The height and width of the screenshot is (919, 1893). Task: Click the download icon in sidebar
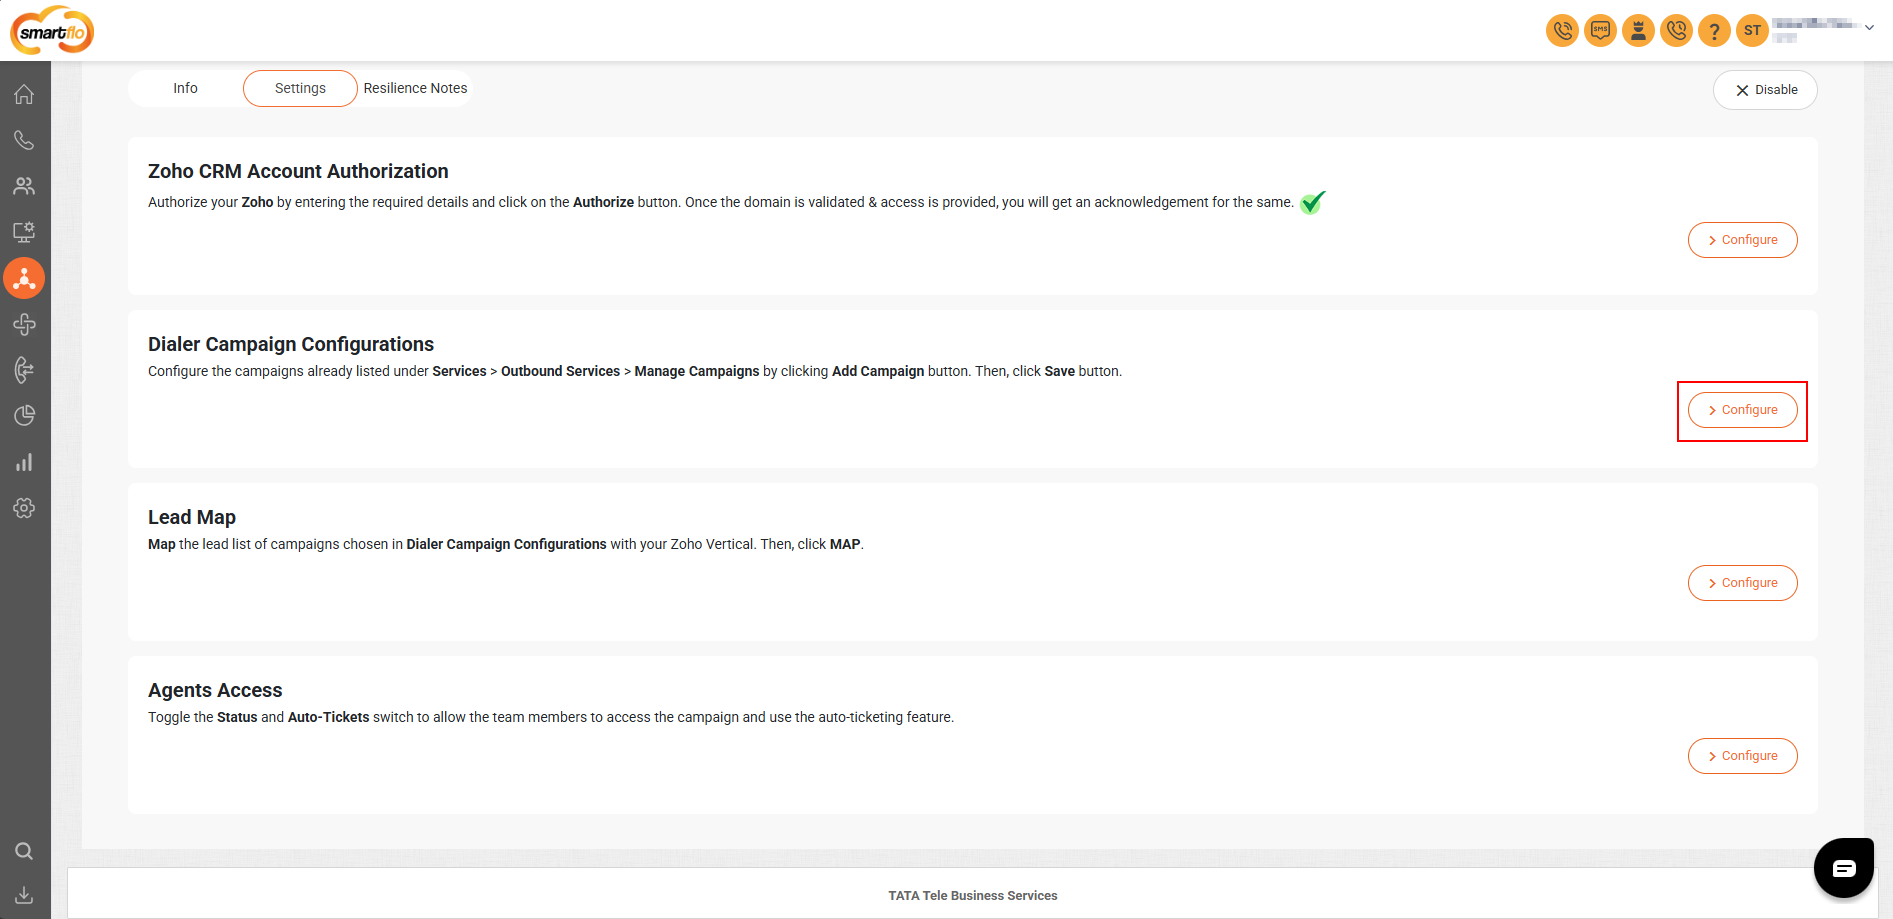coord(24,895)
